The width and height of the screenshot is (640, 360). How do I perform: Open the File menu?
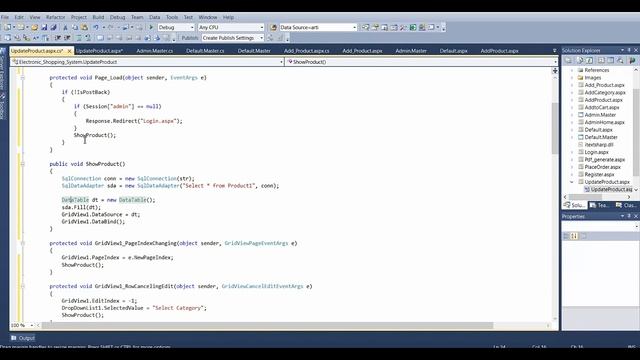tap(5, 17)
